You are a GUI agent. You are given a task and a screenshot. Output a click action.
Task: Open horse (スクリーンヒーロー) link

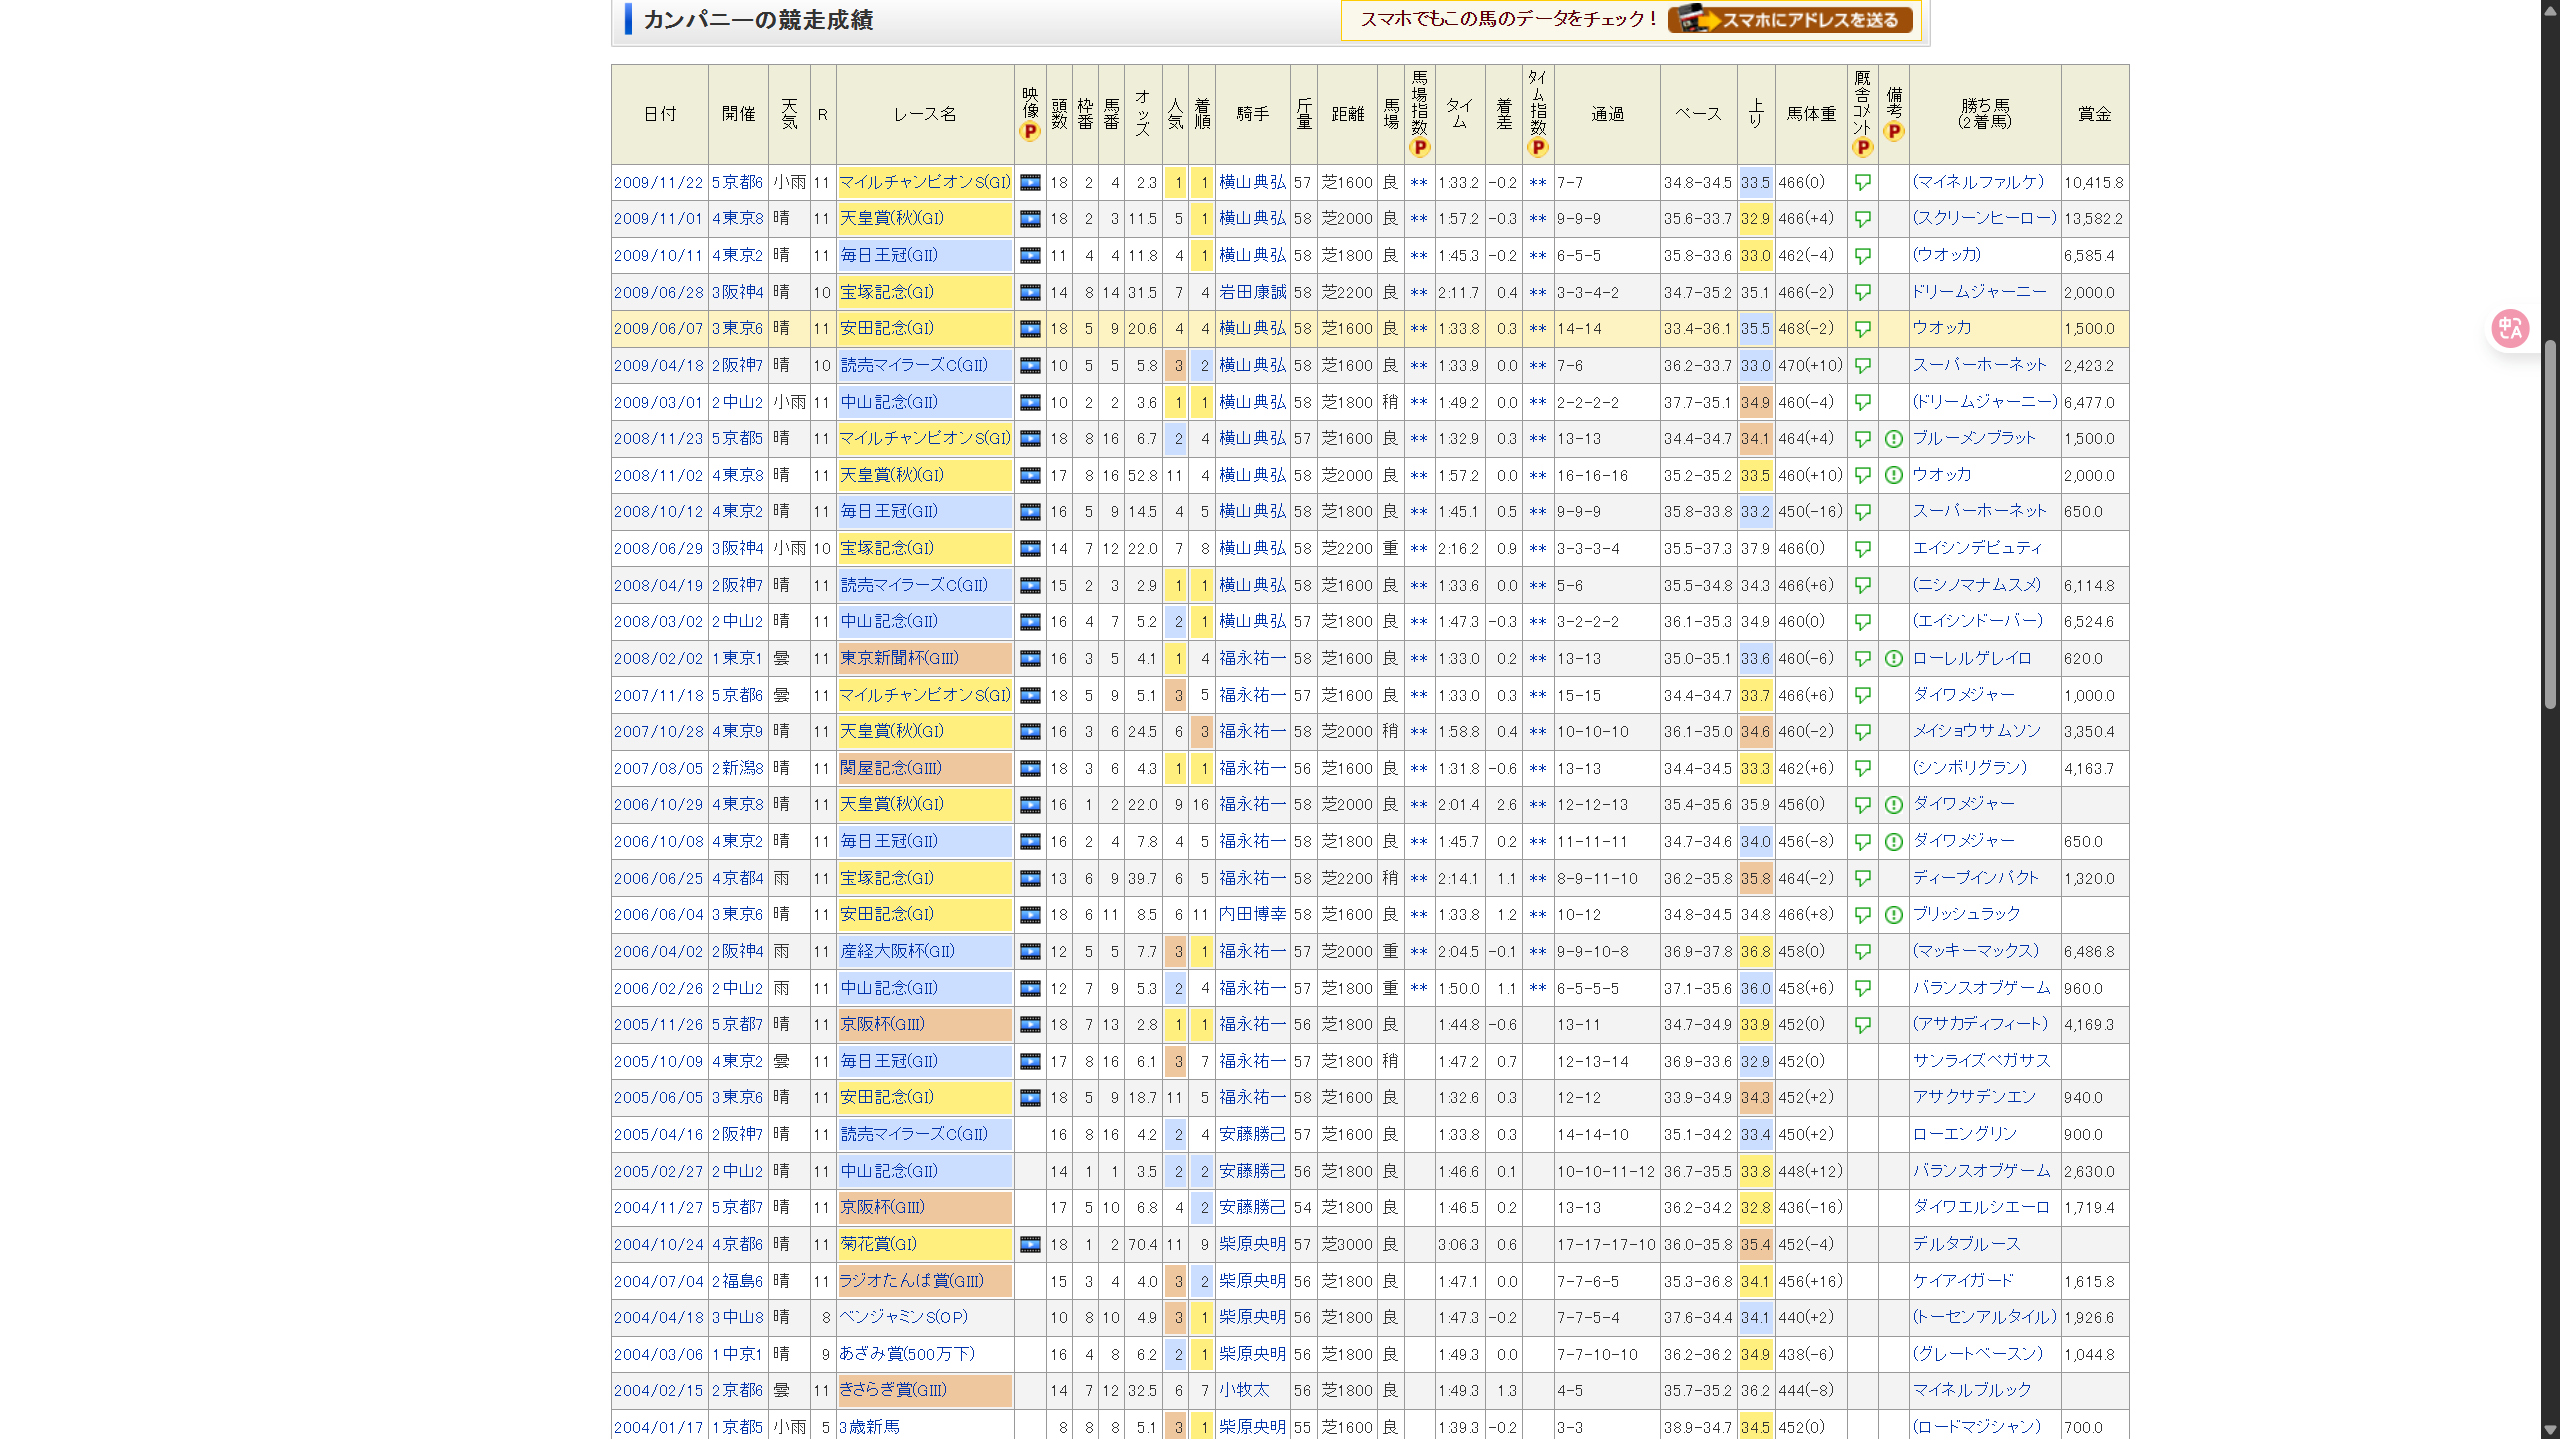(1984, 218)
